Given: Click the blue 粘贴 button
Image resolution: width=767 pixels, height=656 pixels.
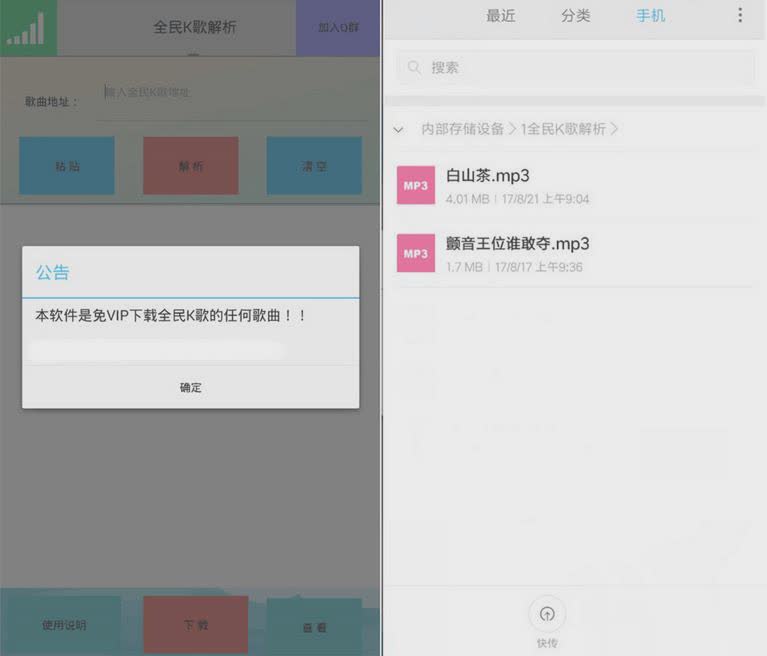Looking at the screenshot, I should pos(67,166).
